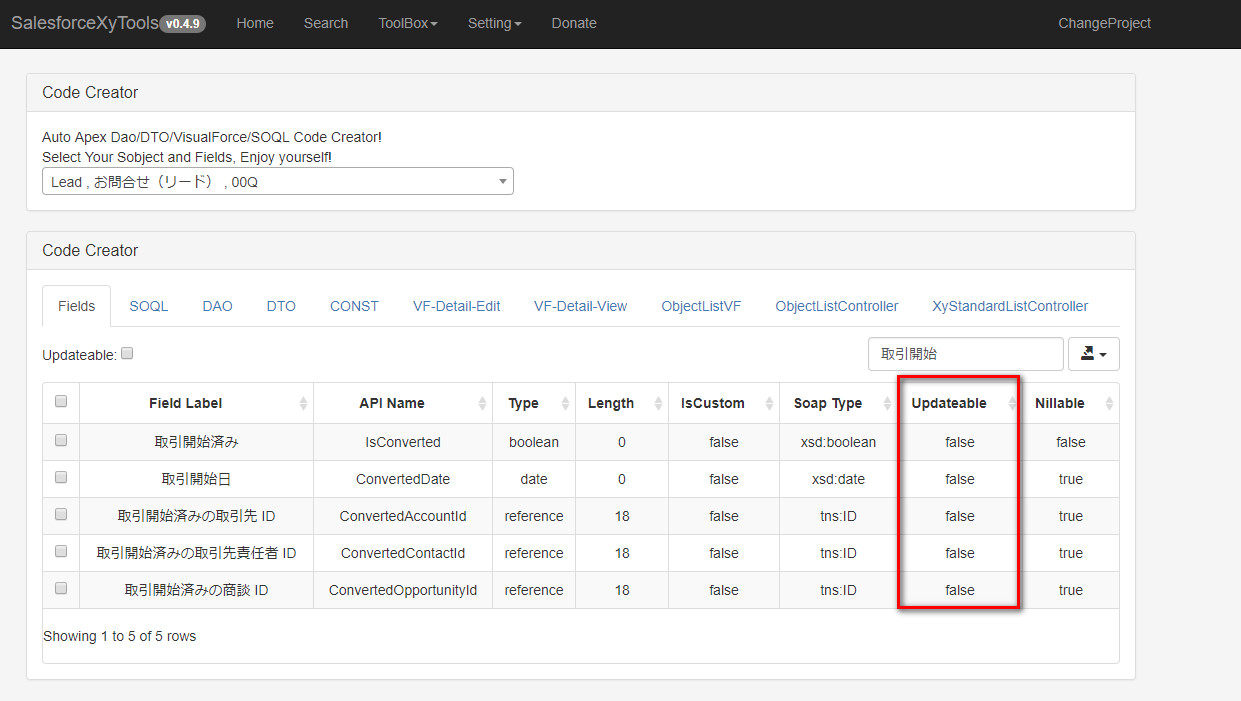The width and height of the screenshot is (1241, 701).
Task: Click the version badge v0.4.9
Action: pos(183,24)
